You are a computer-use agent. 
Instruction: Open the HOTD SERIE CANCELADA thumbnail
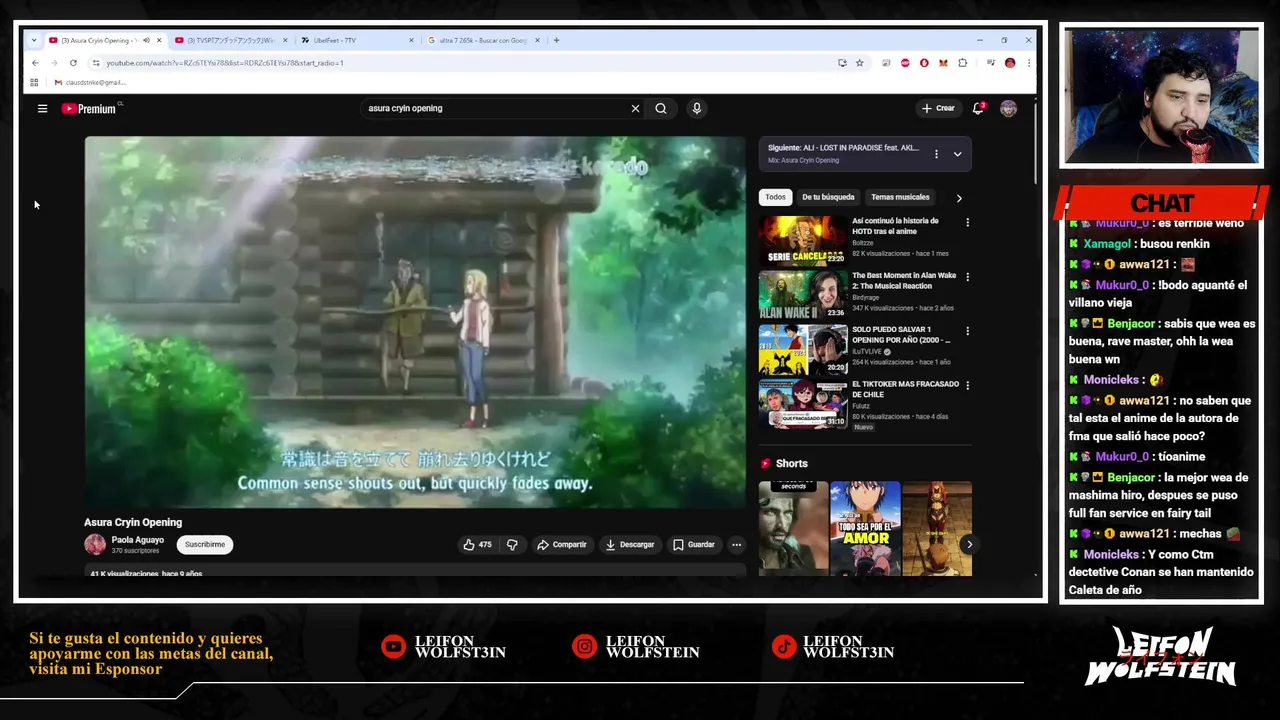pos(803,240)
